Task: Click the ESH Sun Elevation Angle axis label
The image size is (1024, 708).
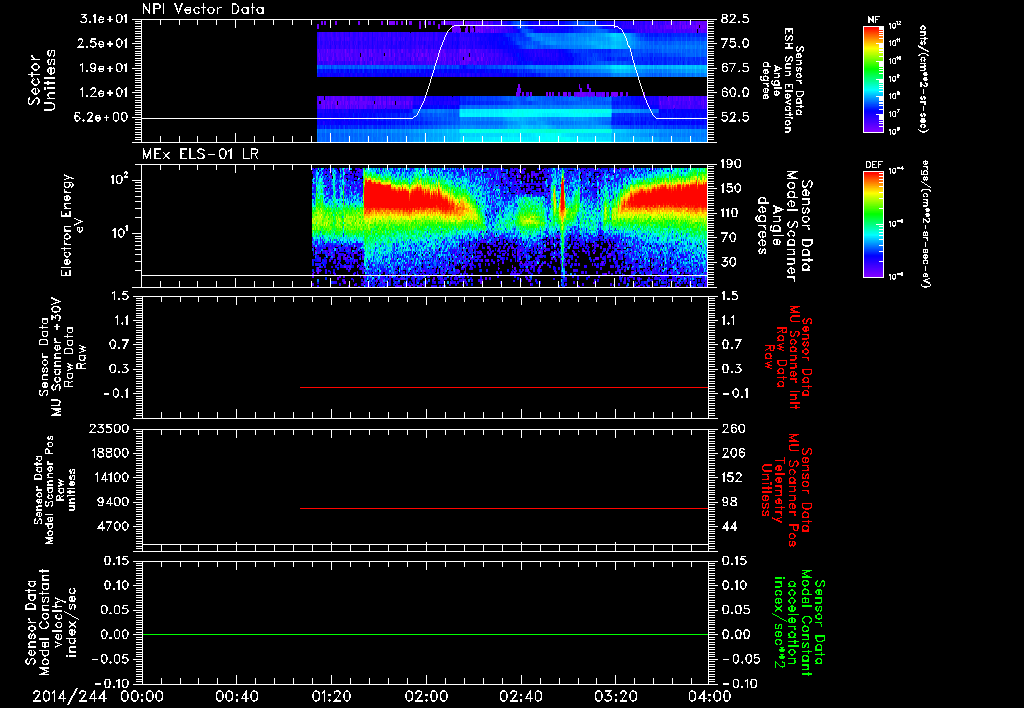Action: [x=783, y=79]
